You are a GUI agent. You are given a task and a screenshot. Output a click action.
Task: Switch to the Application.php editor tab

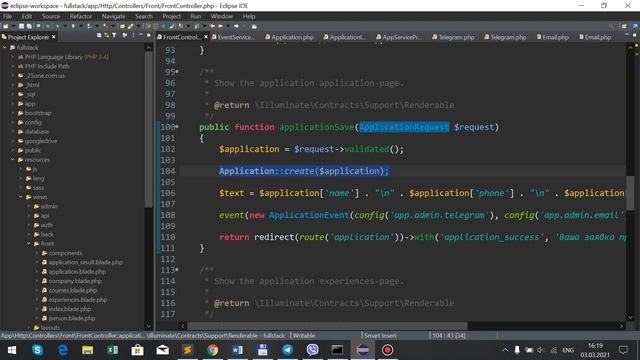pyautogui.click(x=290, y=37)
